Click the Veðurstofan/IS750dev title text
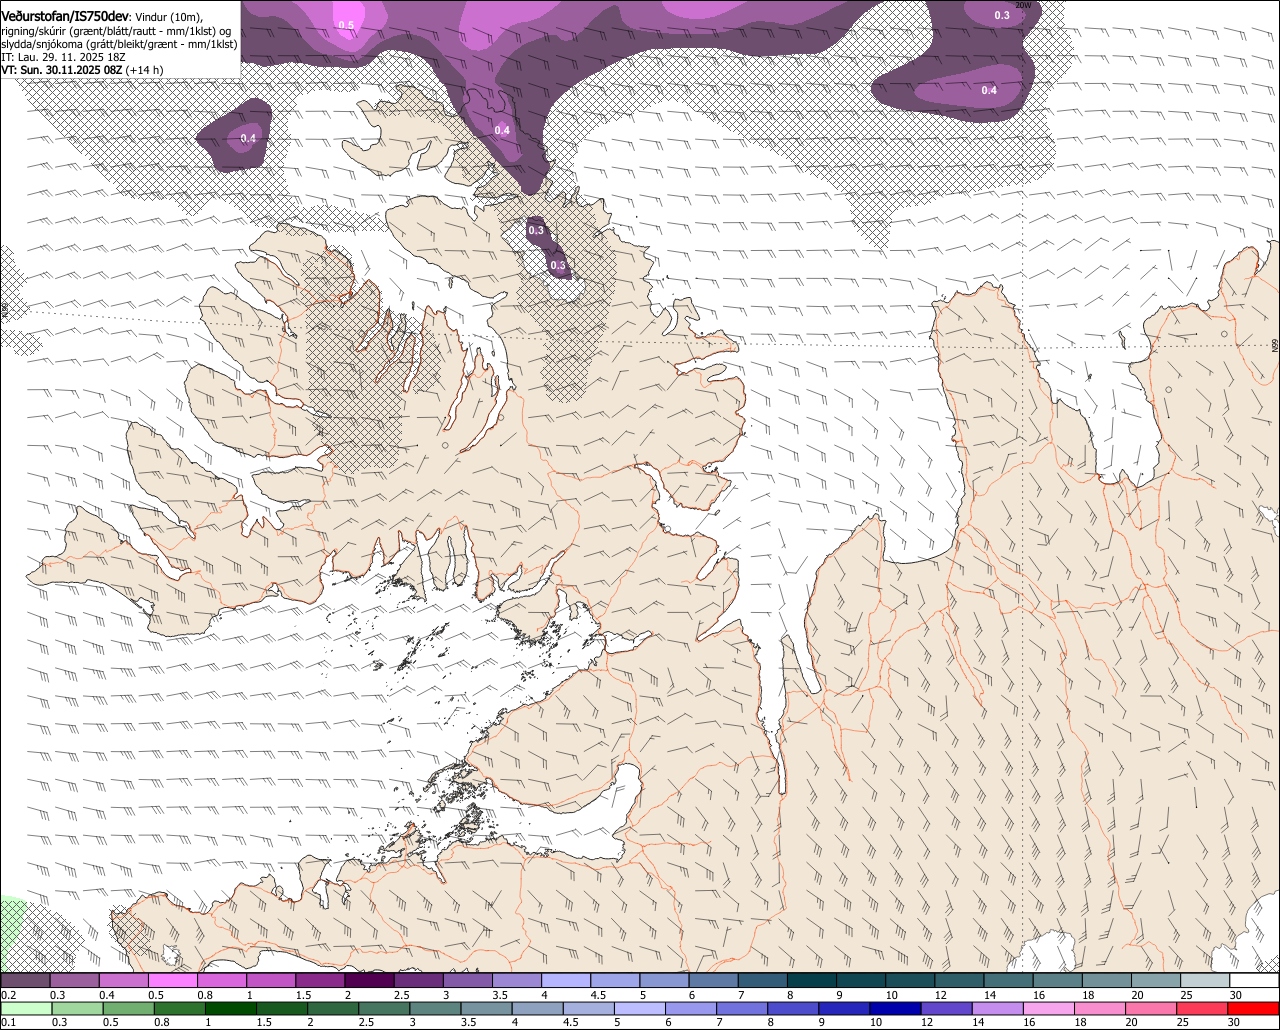The image size is (1280, 1030). click(65, 17)
